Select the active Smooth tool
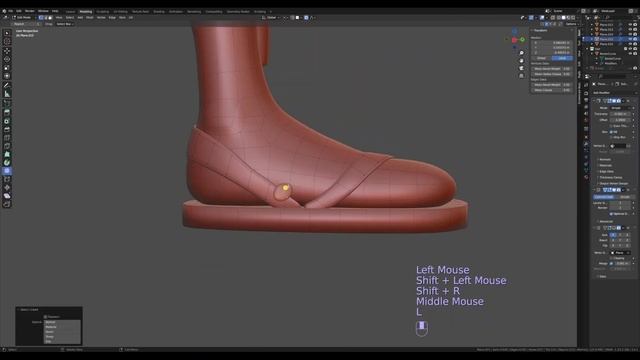Image resolution: width=640 pixels, height=360 pixels. click(7, 171)
